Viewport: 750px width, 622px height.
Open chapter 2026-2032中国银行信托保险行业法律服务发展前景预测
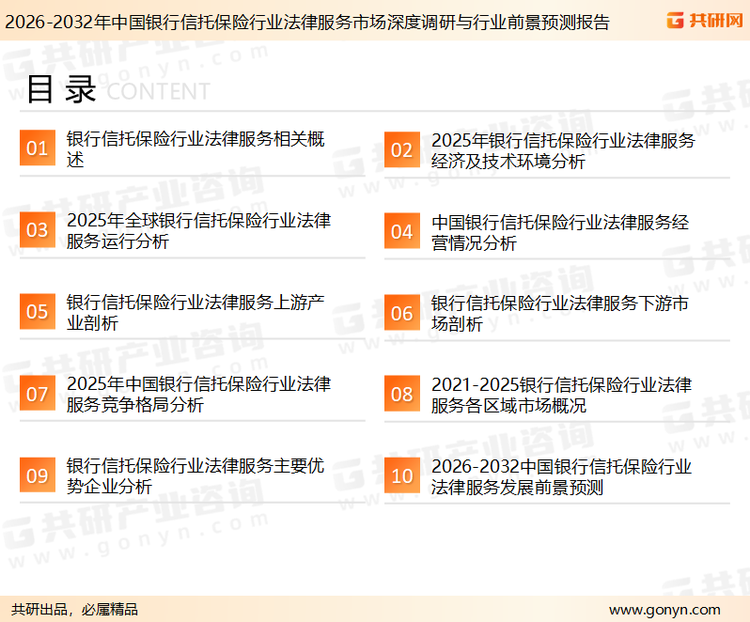pos(562,477)
